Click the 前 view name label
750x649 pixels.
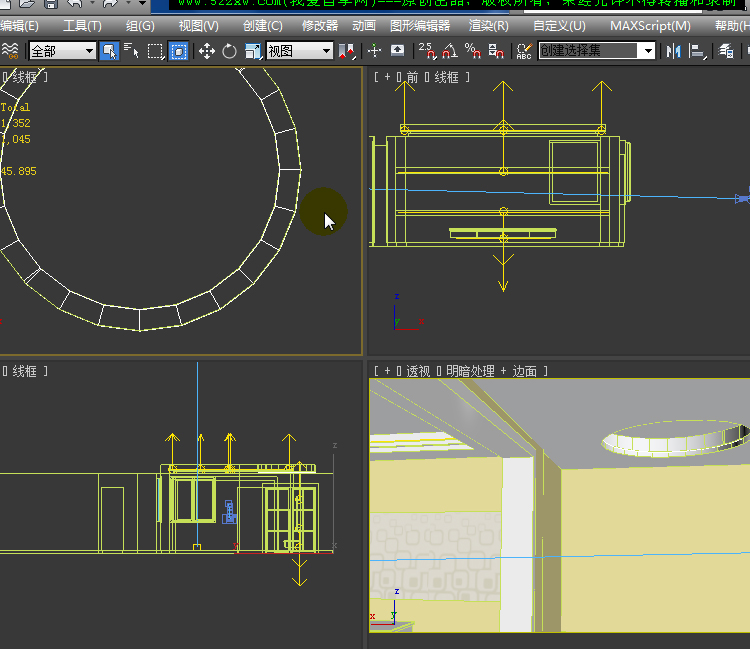pyautogui.click(x=412, y=77)
